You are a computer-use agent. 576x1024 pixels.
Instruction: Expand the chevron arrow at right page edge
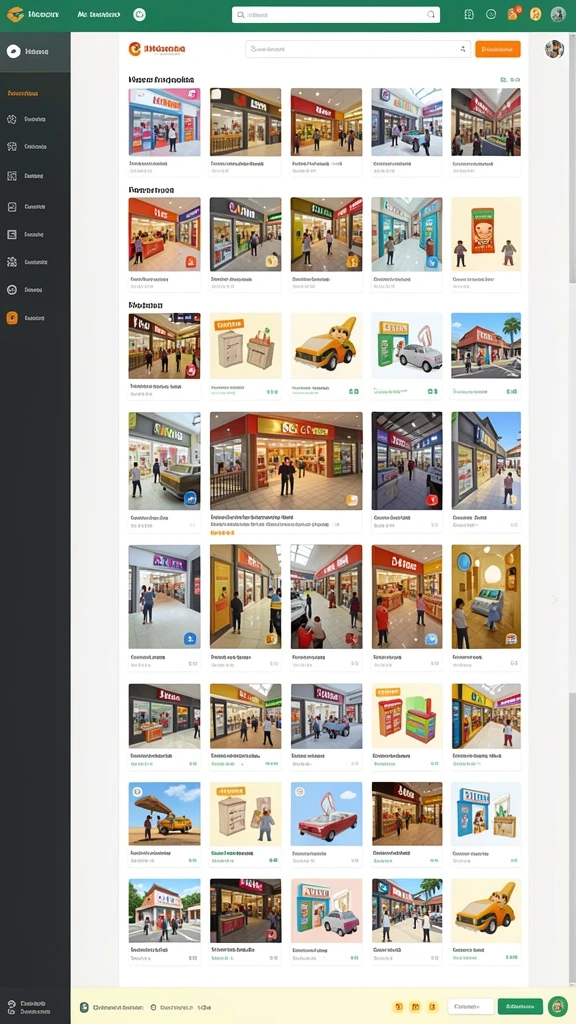tap(554, 599)
